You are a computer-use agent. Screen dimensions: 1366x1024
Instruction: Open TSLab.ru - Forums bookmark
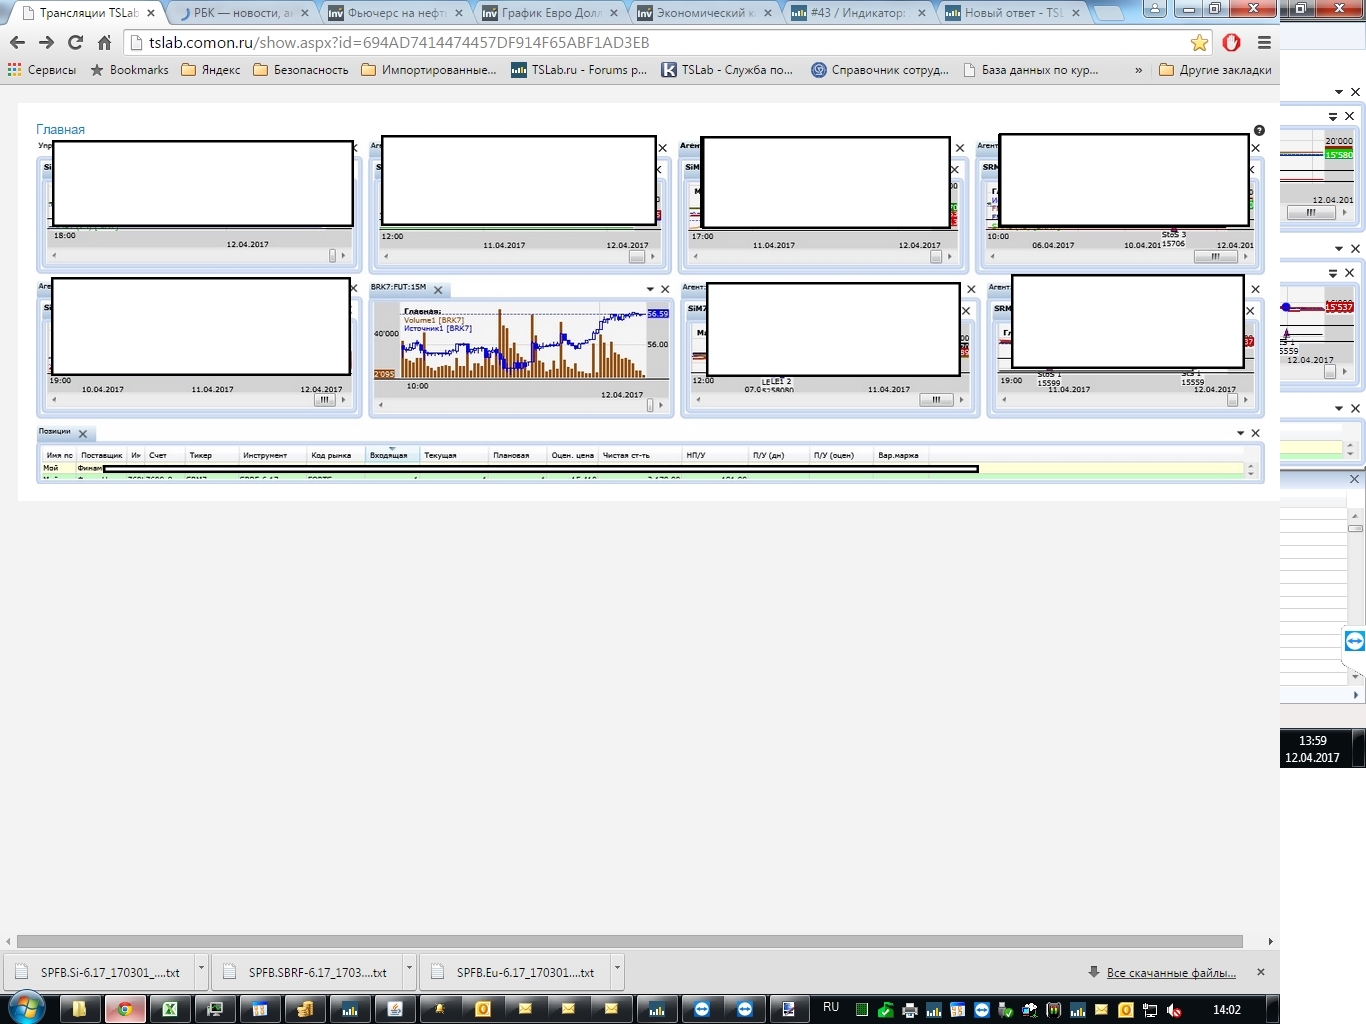[x=579, y=70]
